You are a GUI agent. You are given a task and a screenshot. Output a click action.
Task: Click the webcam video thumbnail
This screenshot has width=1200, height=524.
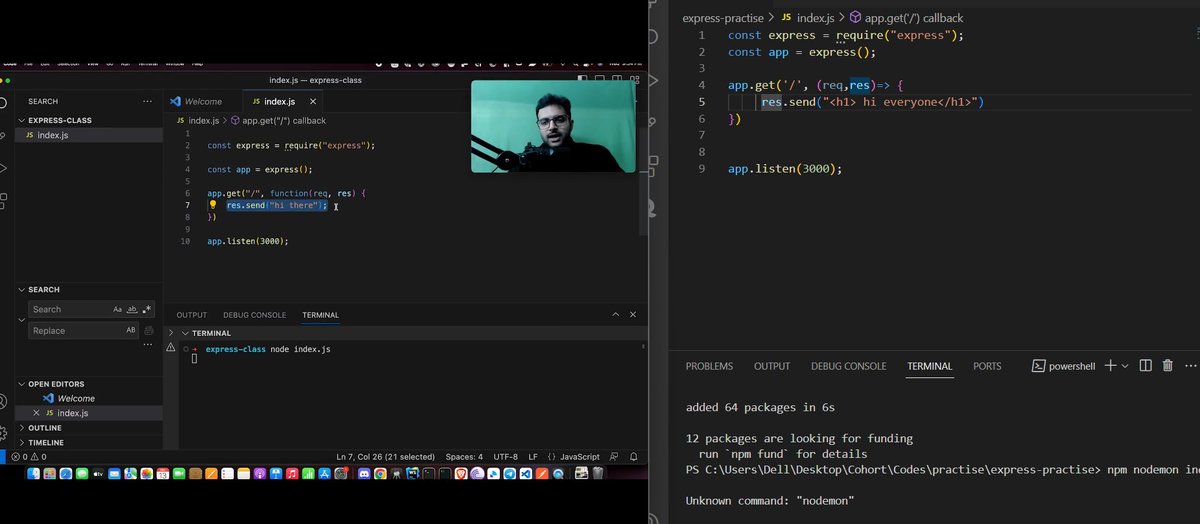[x=553, y=126]
